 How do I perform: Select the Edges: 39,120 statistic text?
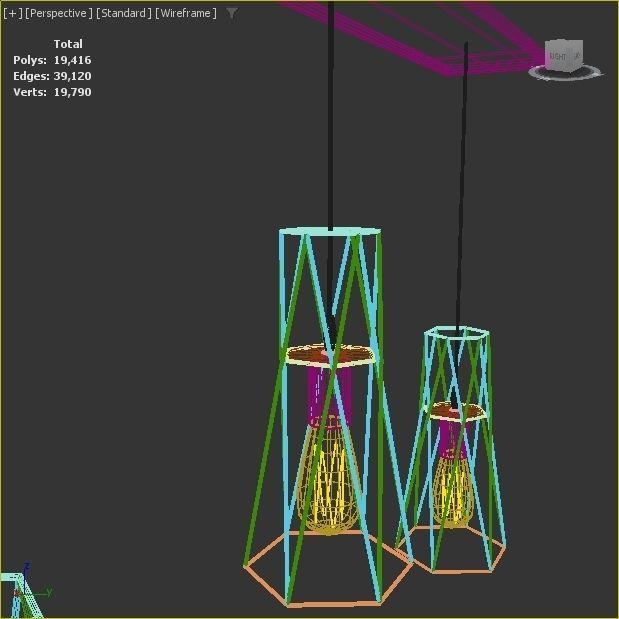click(x=52, y=76)
